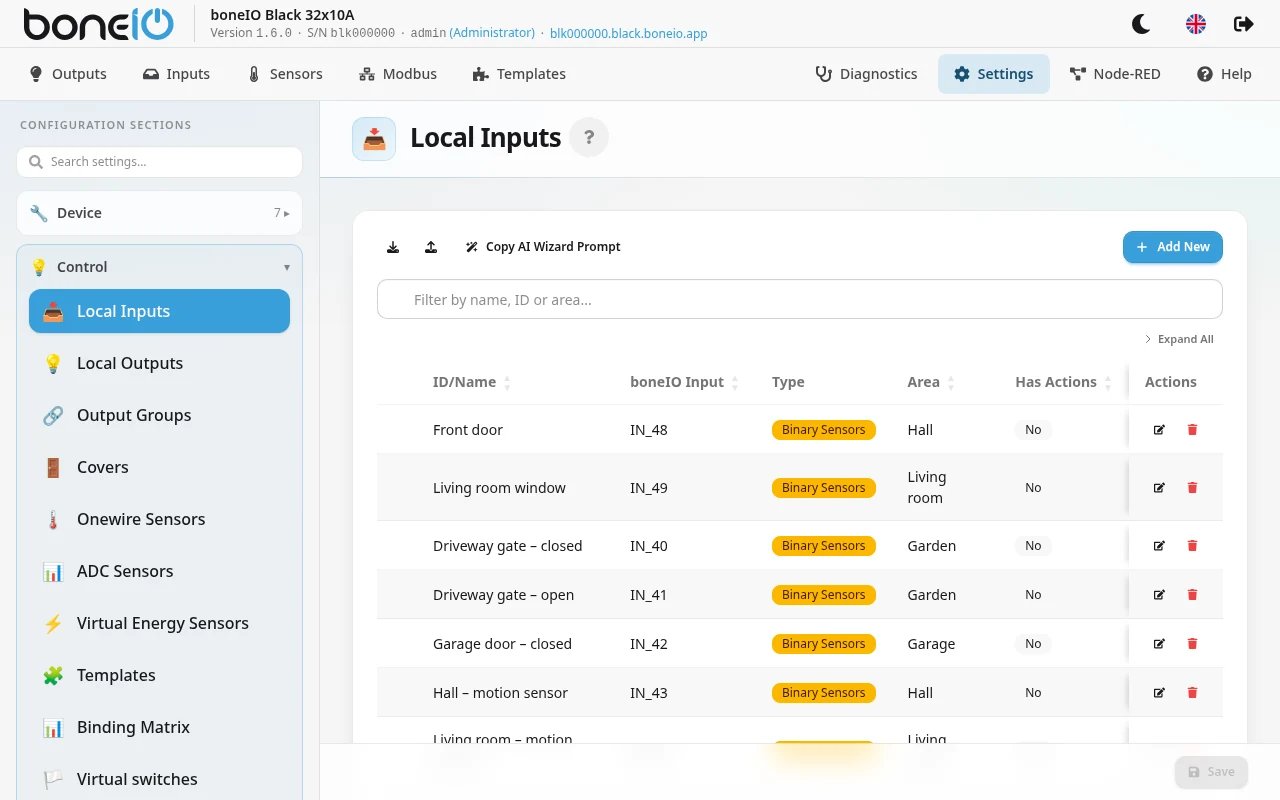The width and height of the screenshot is (1280, 800).
Task: Click the logout icon in header
Action: pos(1243,24)
